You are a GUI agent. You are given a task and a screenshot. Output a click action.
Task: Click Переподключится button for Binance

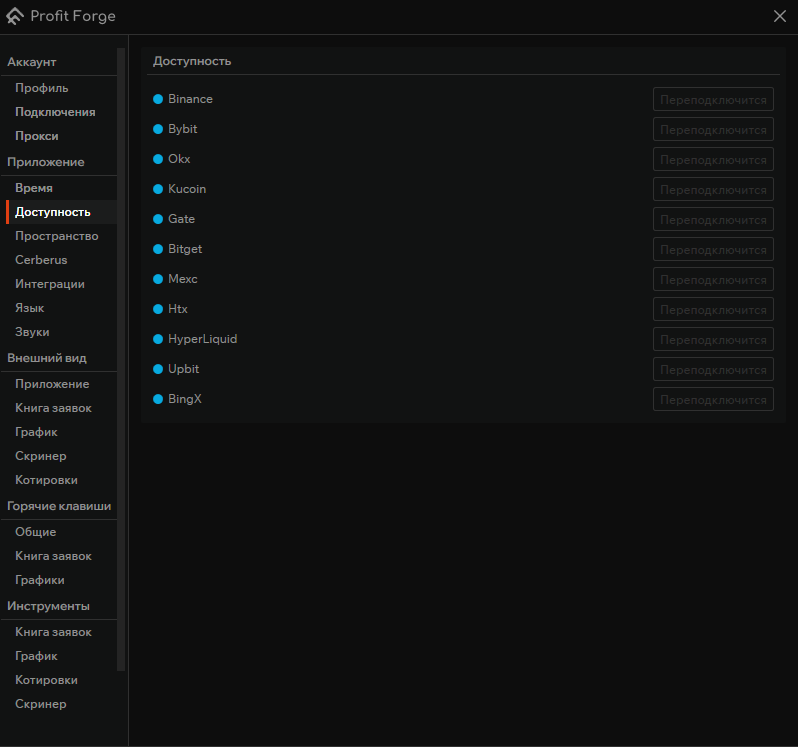(713, 99)
